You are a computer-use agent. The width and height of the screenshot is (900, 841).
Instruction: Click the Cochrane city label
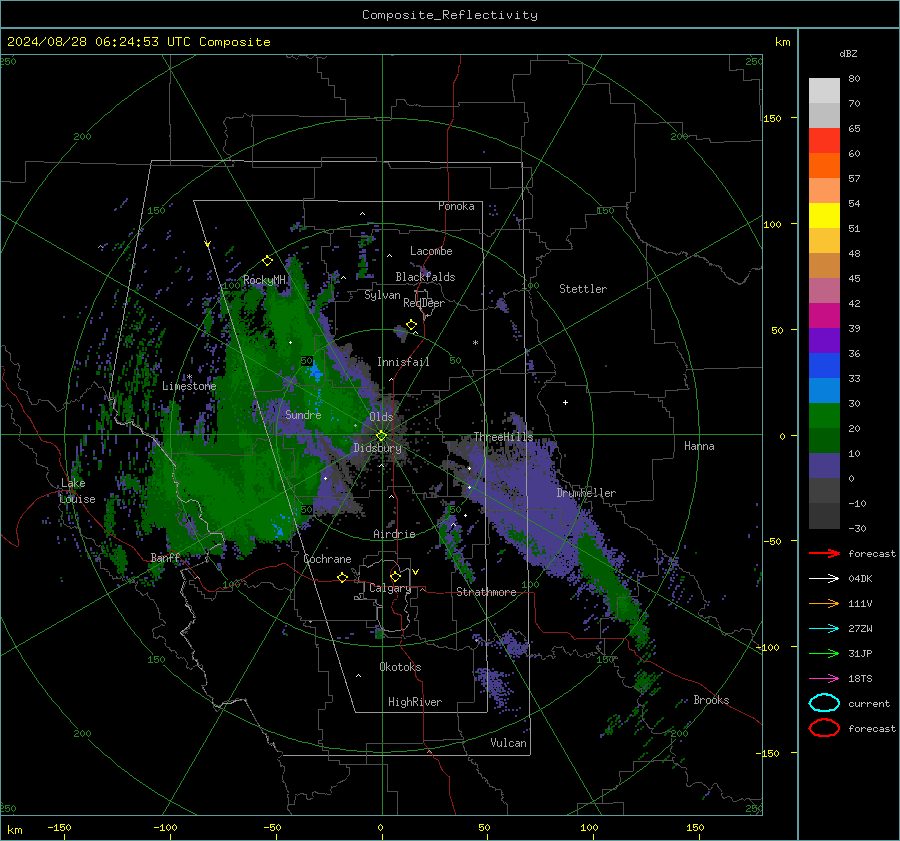click(327, 559)
